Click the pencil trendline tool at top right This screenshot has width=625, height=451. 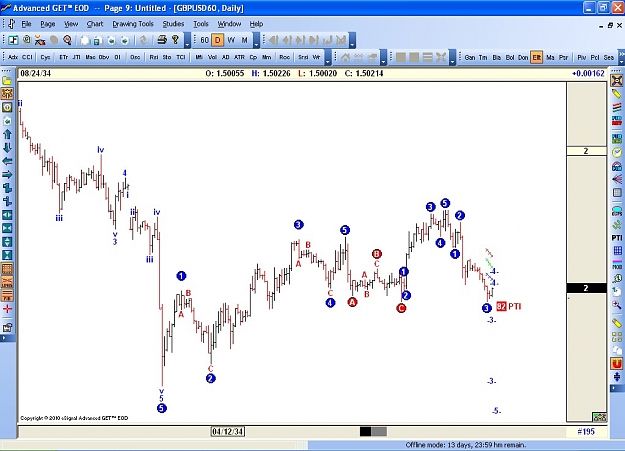(617, 94)
